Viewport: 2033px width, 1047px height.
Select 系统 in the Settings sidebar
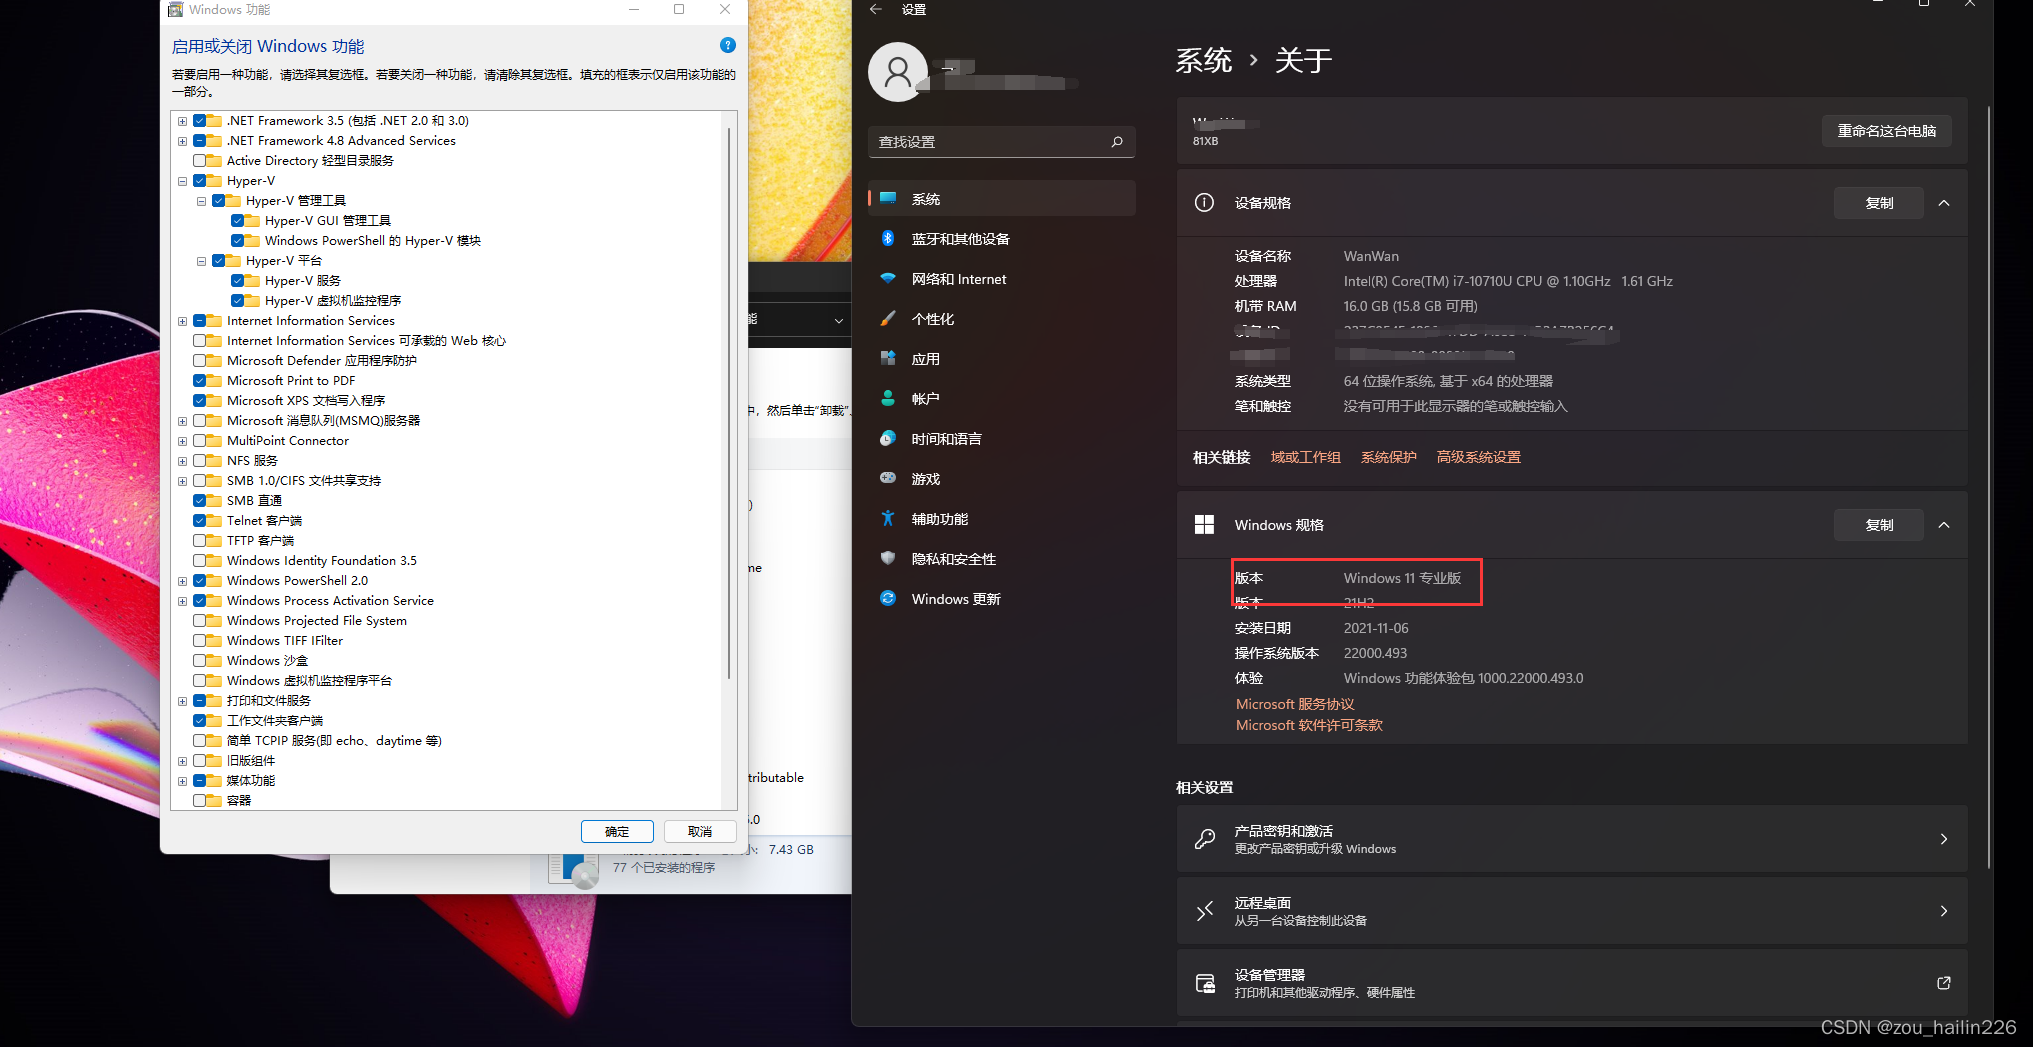point(925,198)
